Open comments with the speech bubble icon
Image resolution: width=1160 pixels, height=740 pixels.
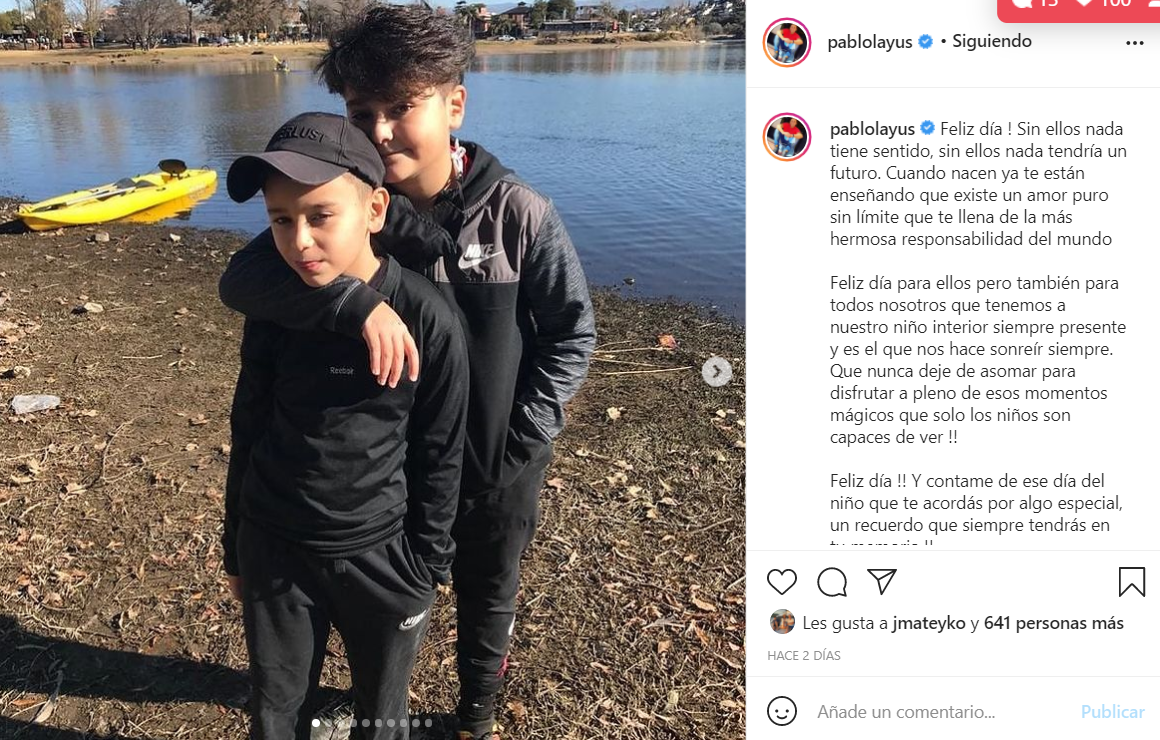(x=832, y=582)
